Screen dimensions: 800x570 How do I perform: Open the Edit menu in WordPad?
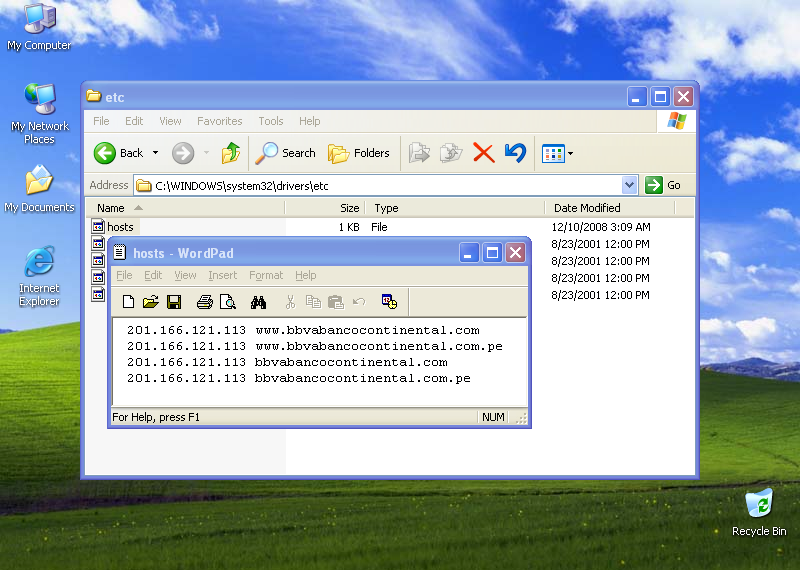pyautogui.click(x=153, y=275)
